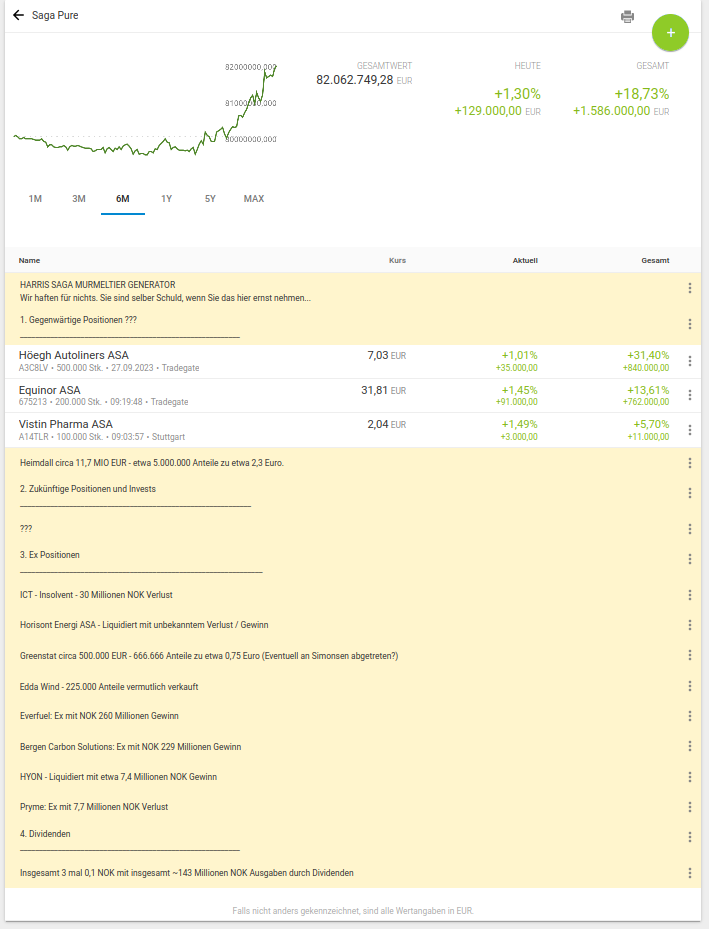The height and width of the screenshot is (929, 709).
Task: Open three-dot menu for Höegh Autoliners ASA
Action: [x=689, y=361]
